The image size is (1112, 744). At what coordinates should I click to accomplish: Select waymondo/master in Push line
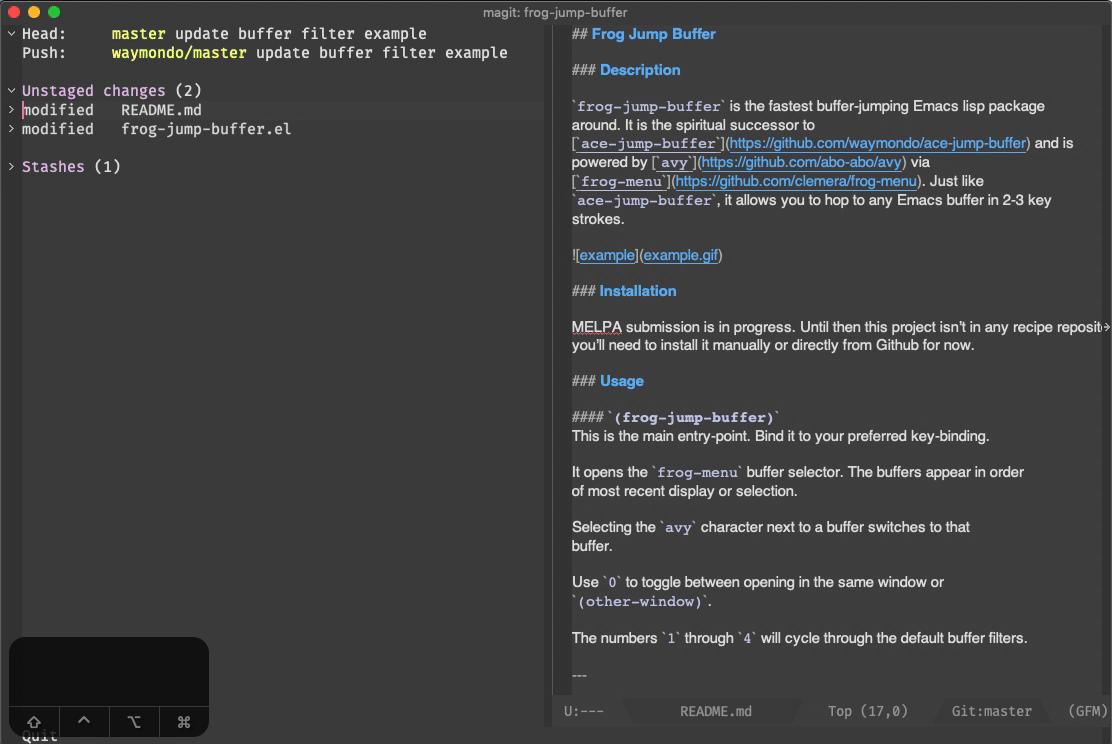tap(179, 52)
